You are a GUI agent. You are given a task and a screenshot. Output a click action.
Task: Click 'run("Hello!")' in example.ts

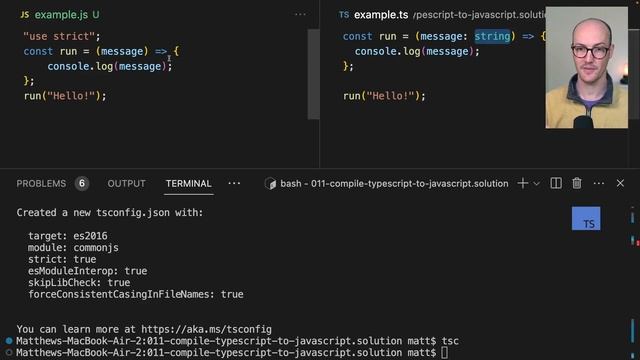[384, 96]
